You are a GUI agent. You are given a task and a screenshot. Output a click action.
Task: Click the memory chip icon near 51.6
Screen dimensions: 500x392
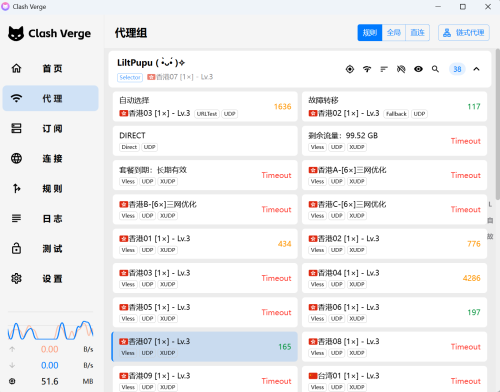[x=12, y=381]
